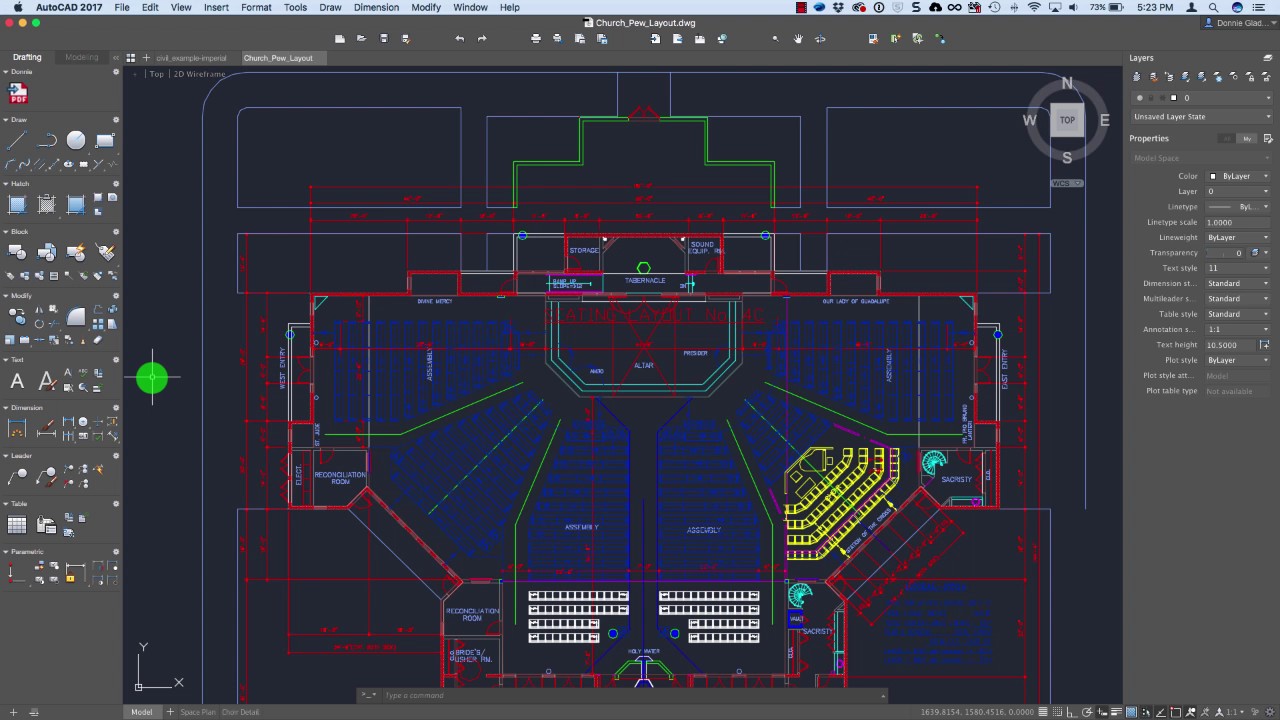The width and height of the screenshot is (1280, 720).
Task: Click the Hatch tool icon
Action: [17, 205]
